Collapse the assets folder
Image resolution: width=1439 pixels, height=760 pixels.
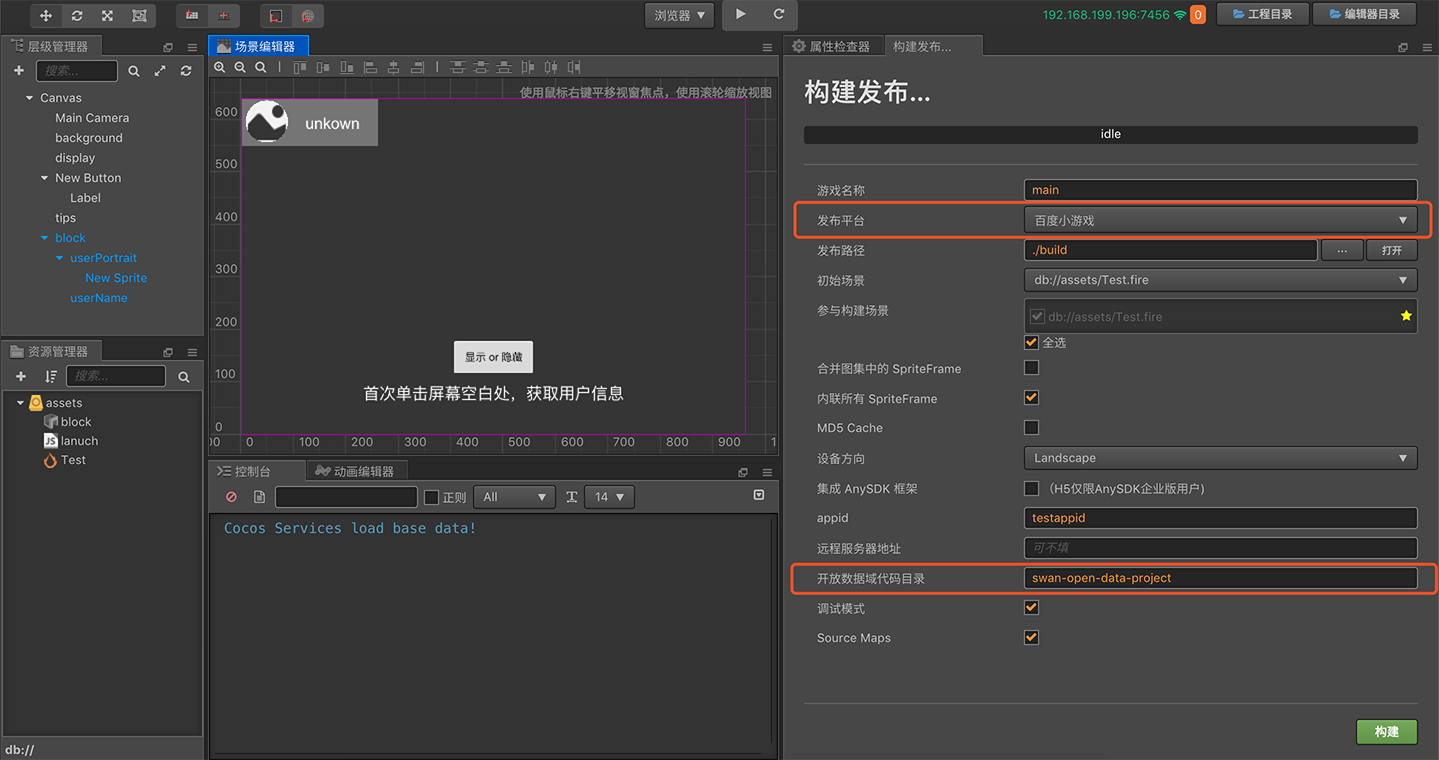[x=20, y=403]
